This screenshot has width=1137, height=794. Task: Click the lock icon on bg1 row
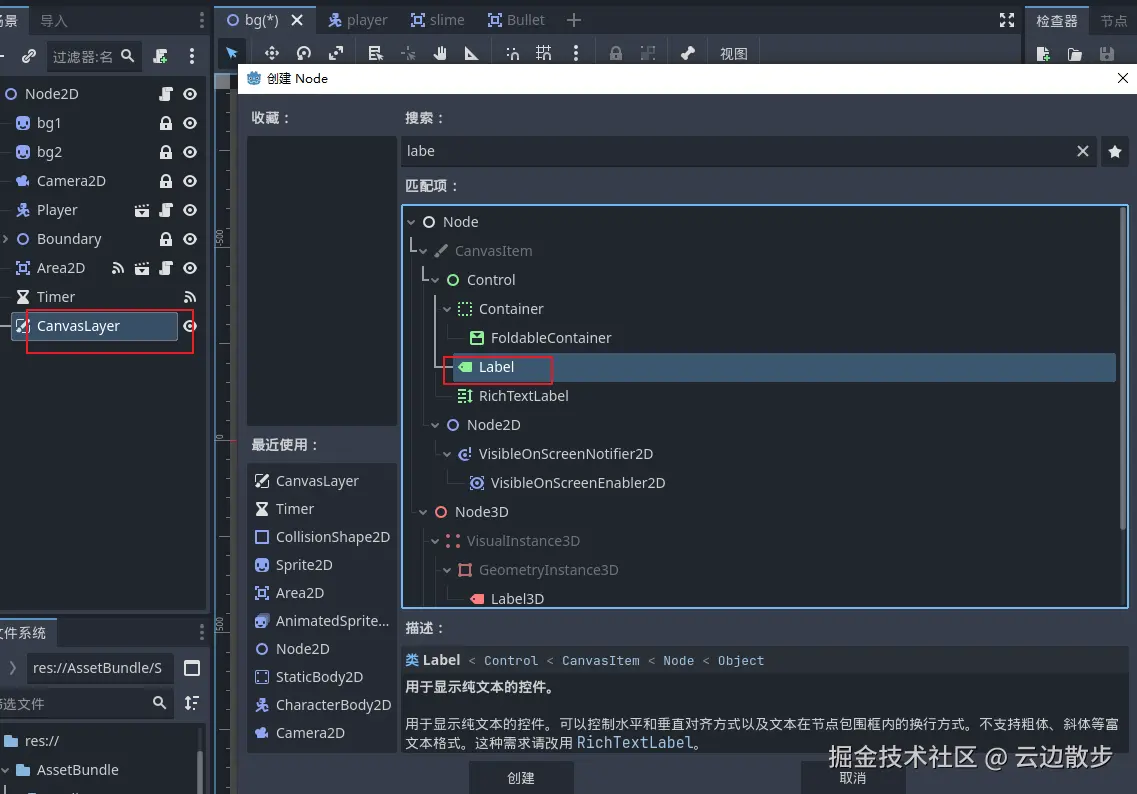pyautogui.click(x=166, y=123)
